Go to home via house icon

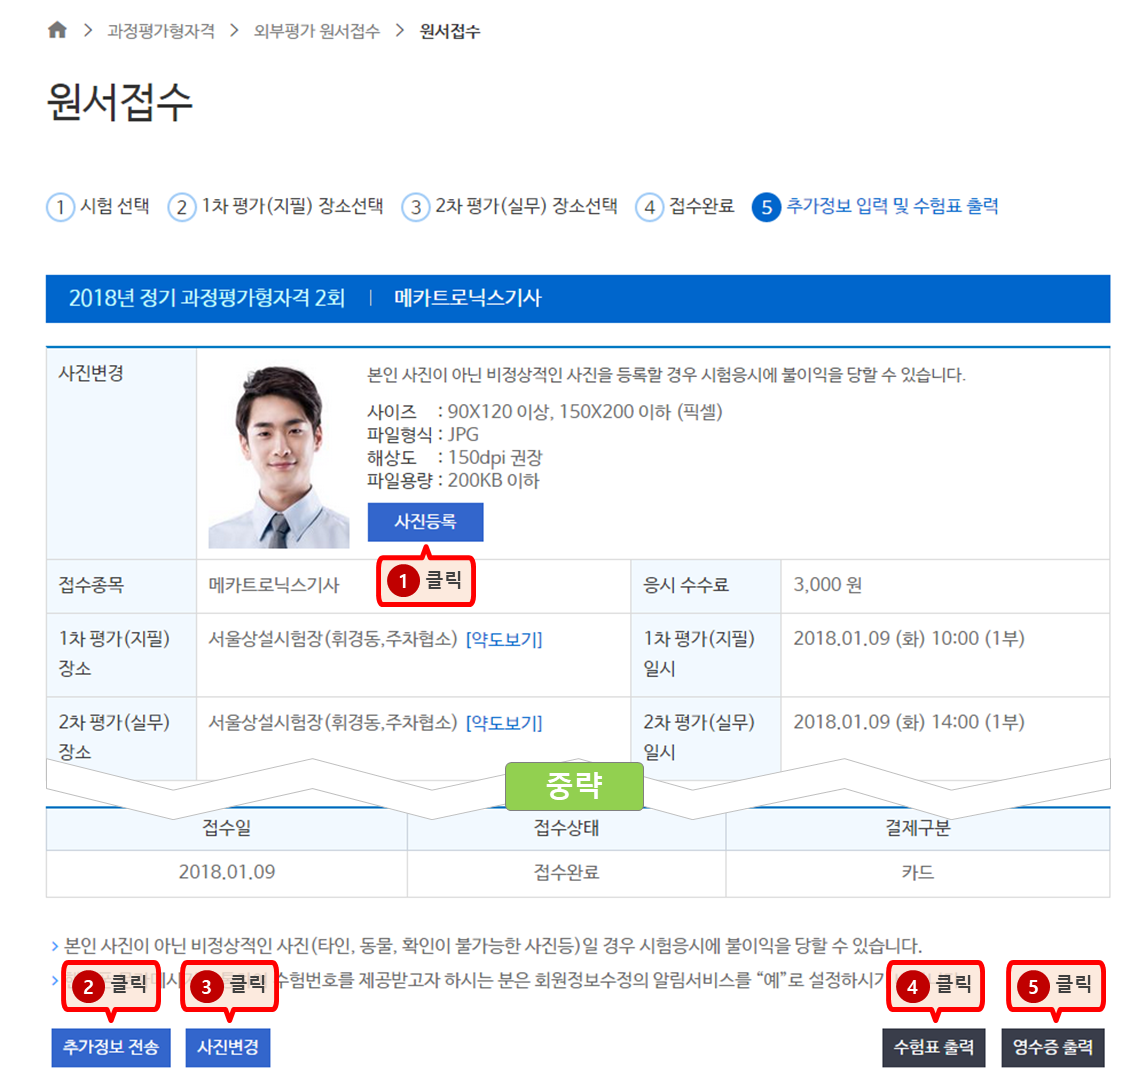point(57,30)
